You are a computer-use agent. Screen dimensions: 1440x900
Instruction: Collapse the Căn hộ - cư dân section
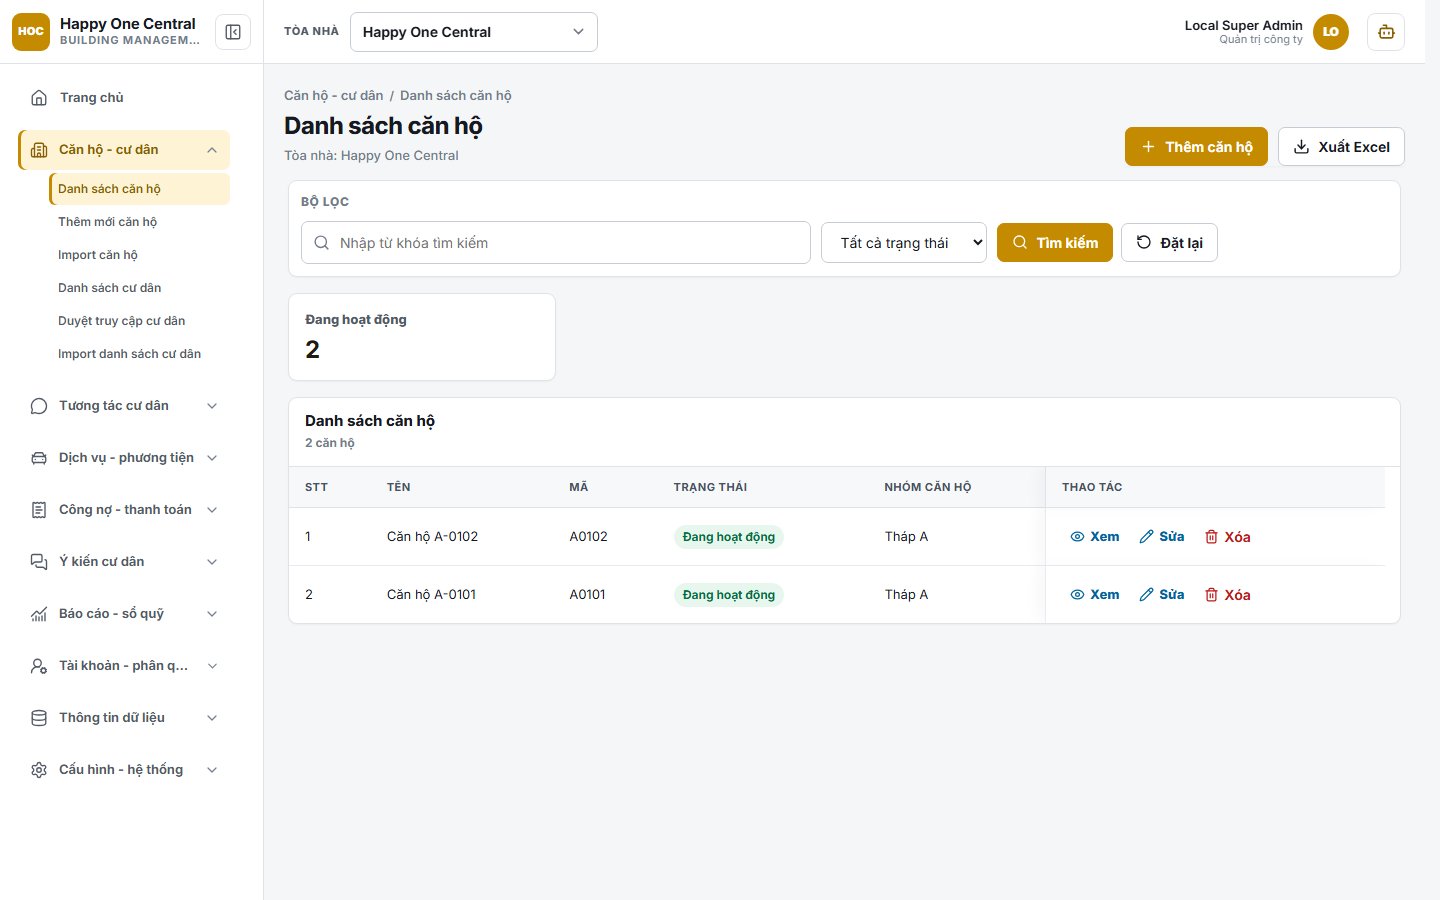(x=124, y=150)
